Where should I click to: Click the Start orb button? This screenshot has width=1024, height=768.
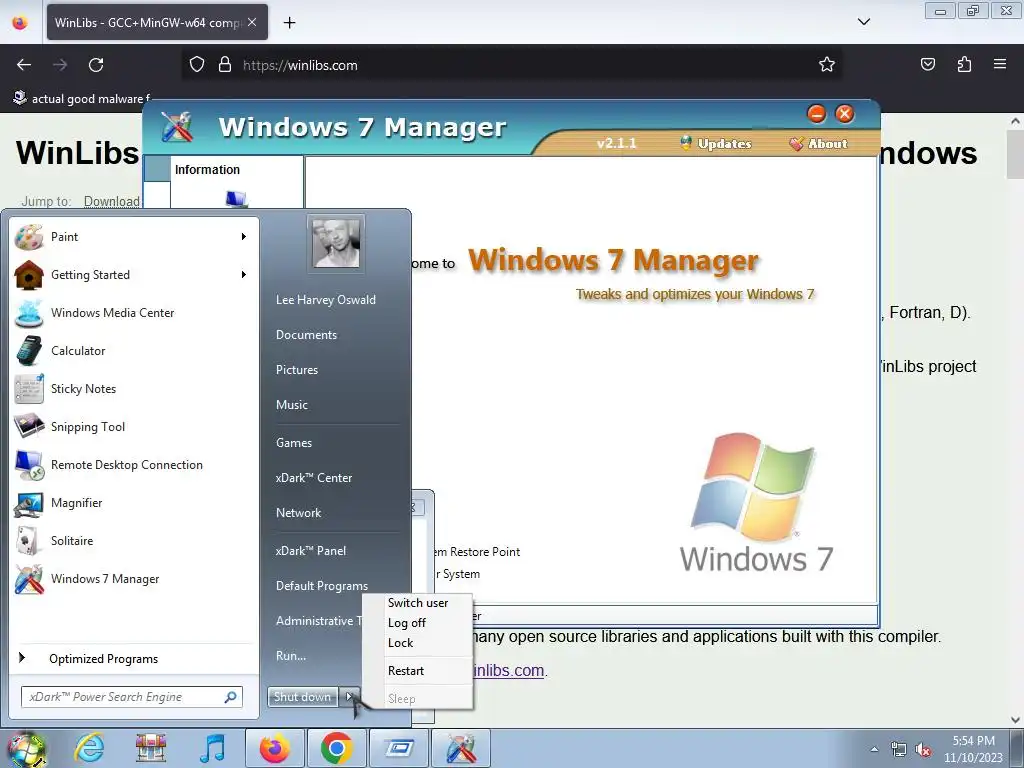pos(26,749)
